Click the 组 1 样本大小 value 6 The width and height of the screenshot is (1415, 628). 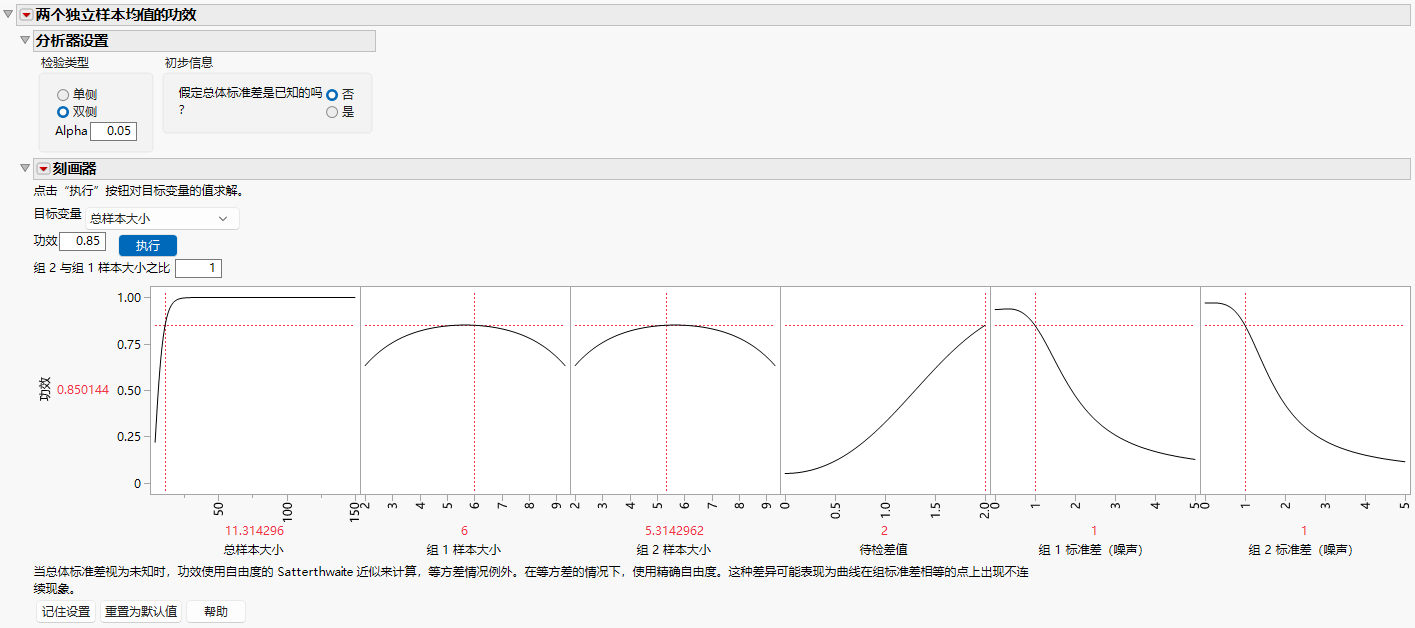pyautogui.click(x=464, y=531)
